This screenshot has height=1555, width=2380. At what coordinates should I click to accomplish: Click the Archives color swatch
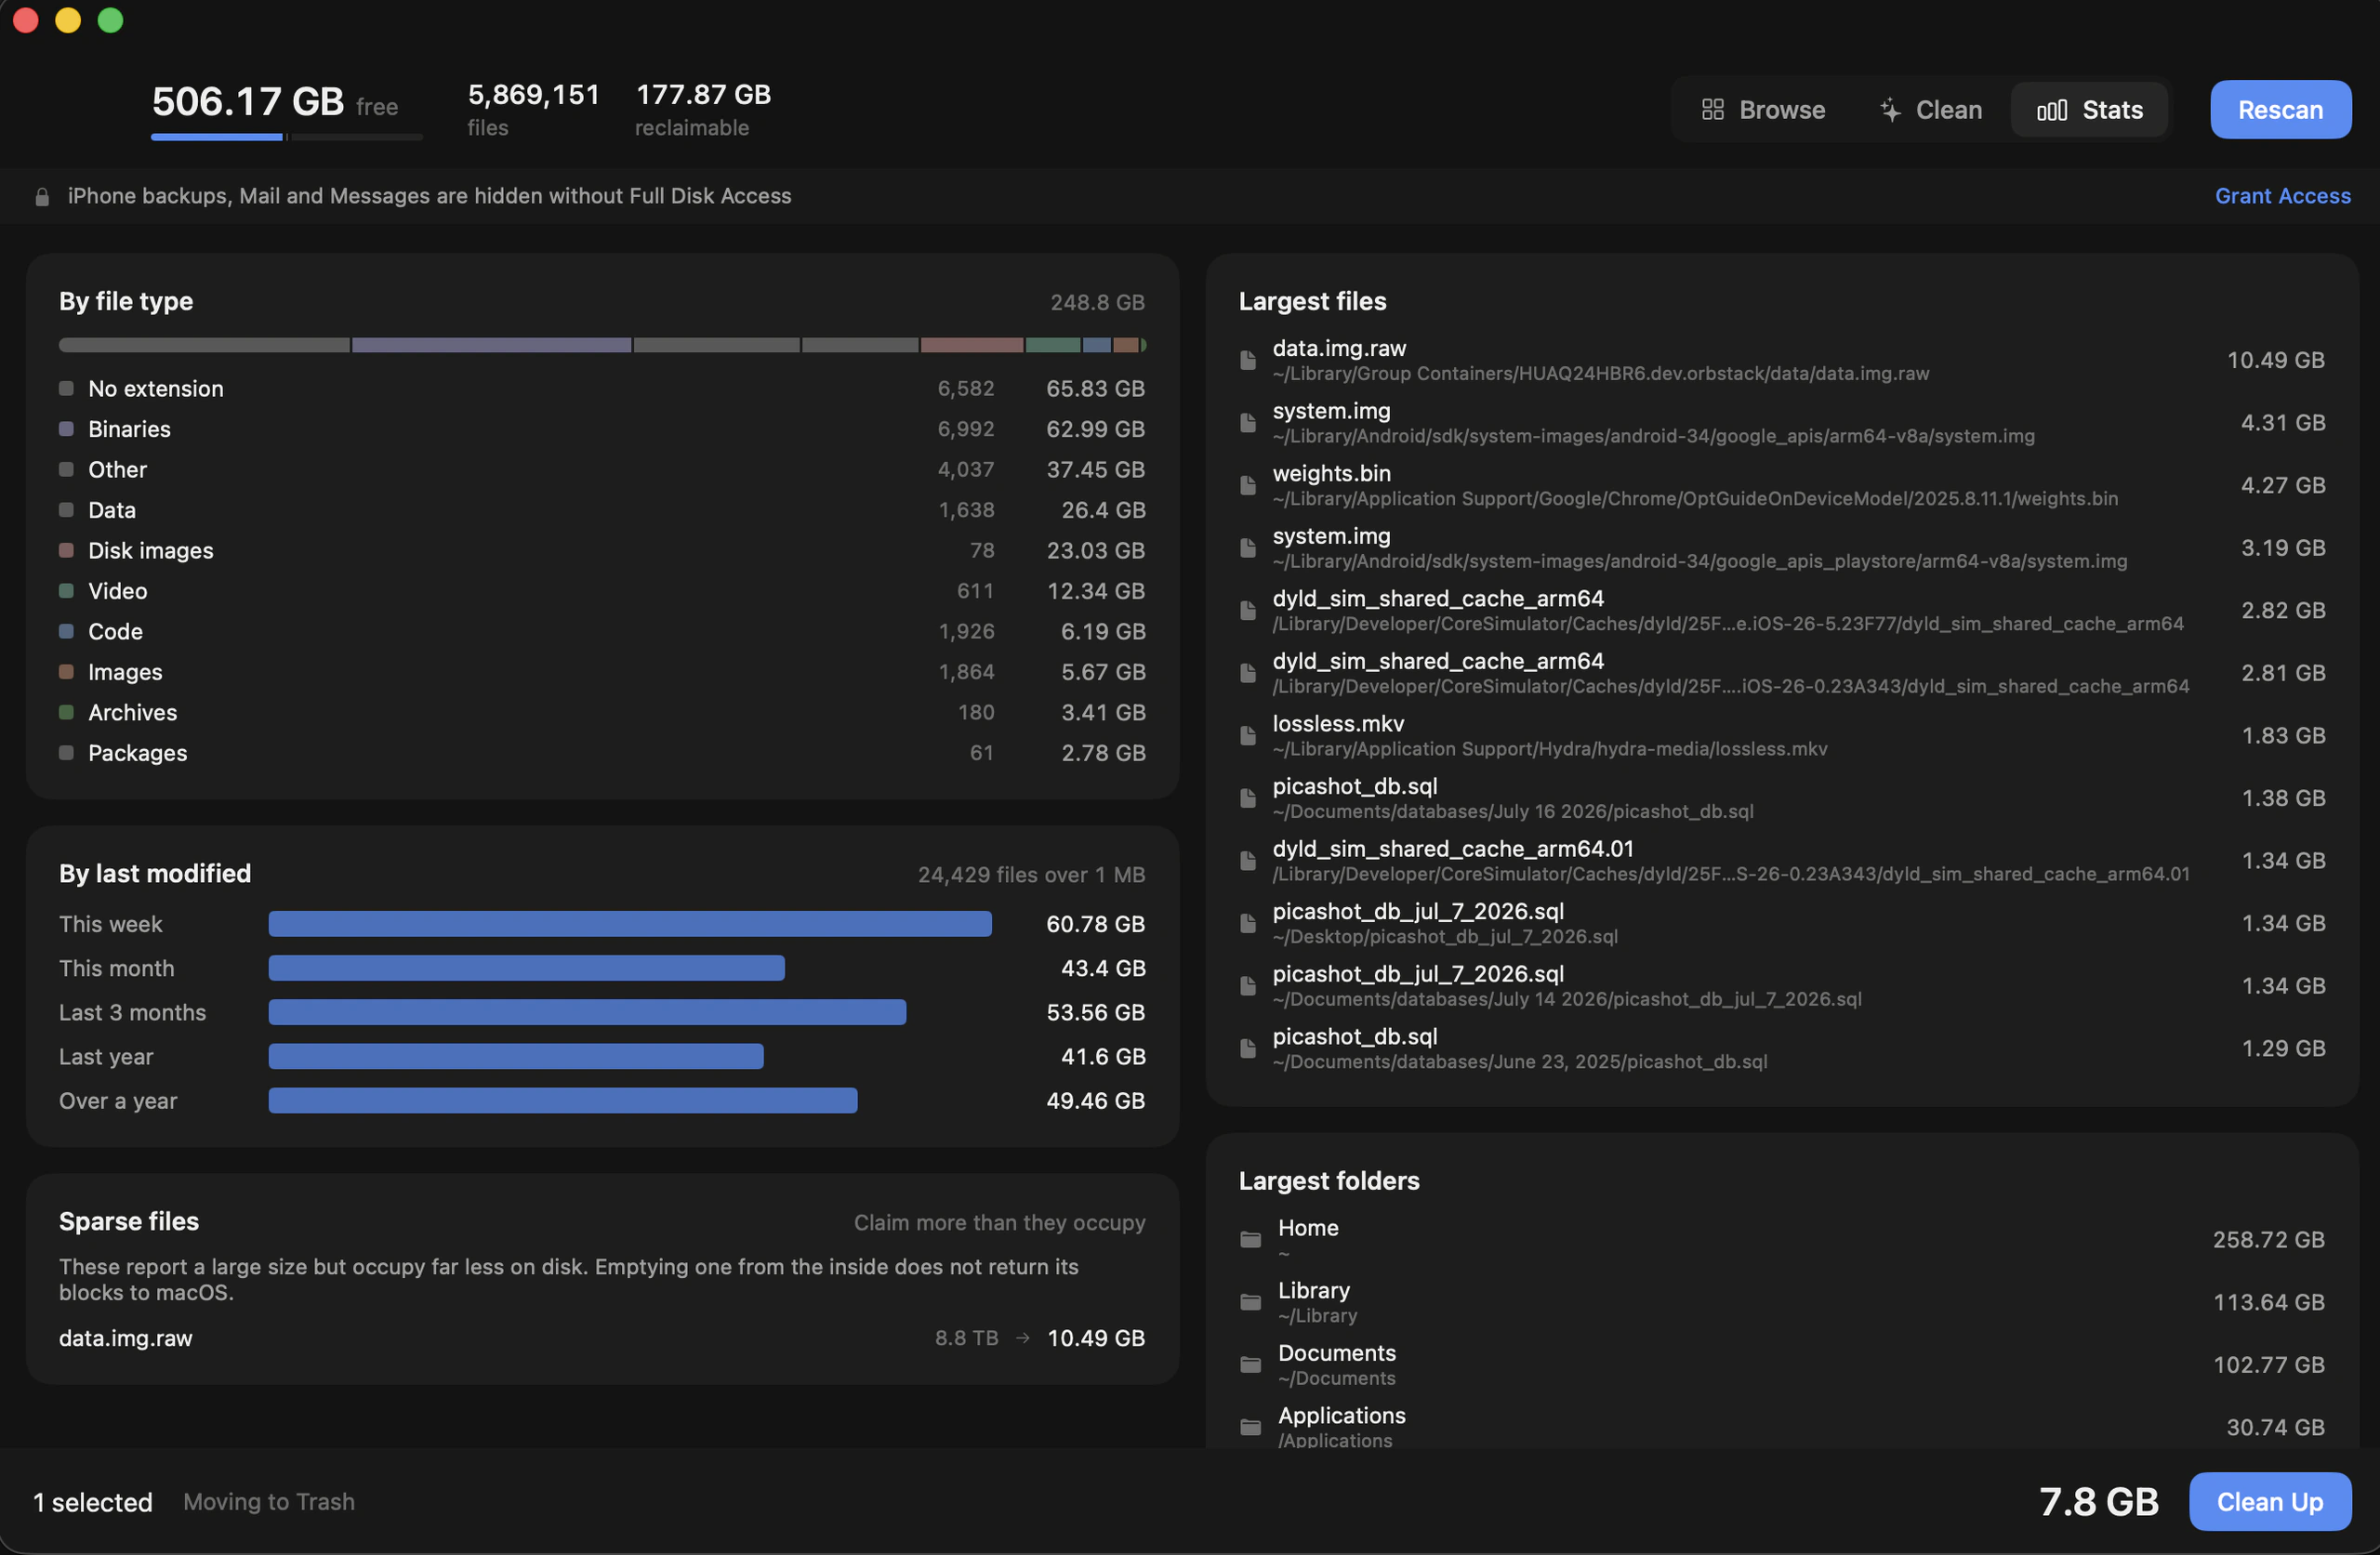66,713
